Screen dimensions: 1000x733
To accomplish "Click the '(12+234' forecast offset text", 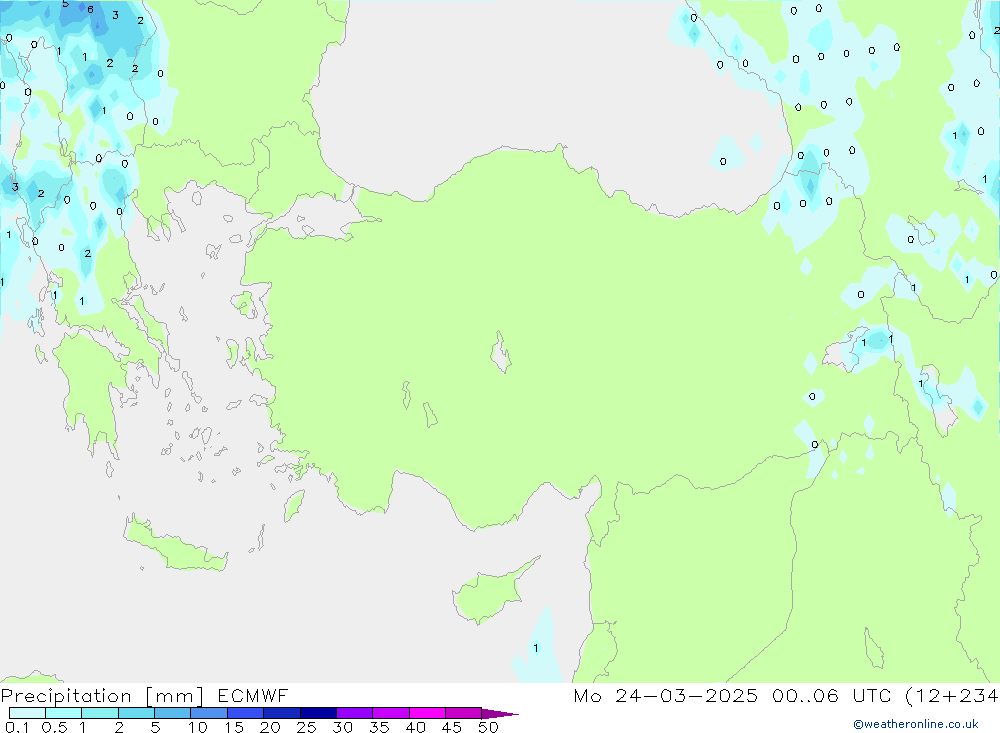I will coord(952,695).
